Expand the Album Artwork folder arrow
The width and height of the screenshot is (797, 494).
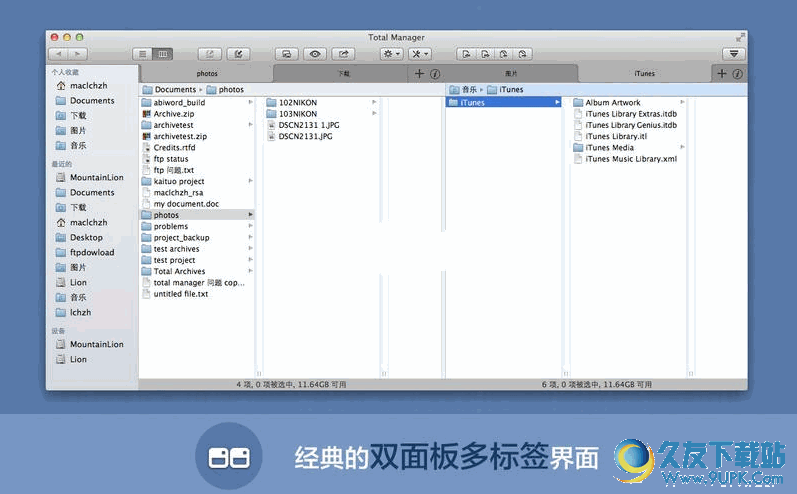click(682, 102)
